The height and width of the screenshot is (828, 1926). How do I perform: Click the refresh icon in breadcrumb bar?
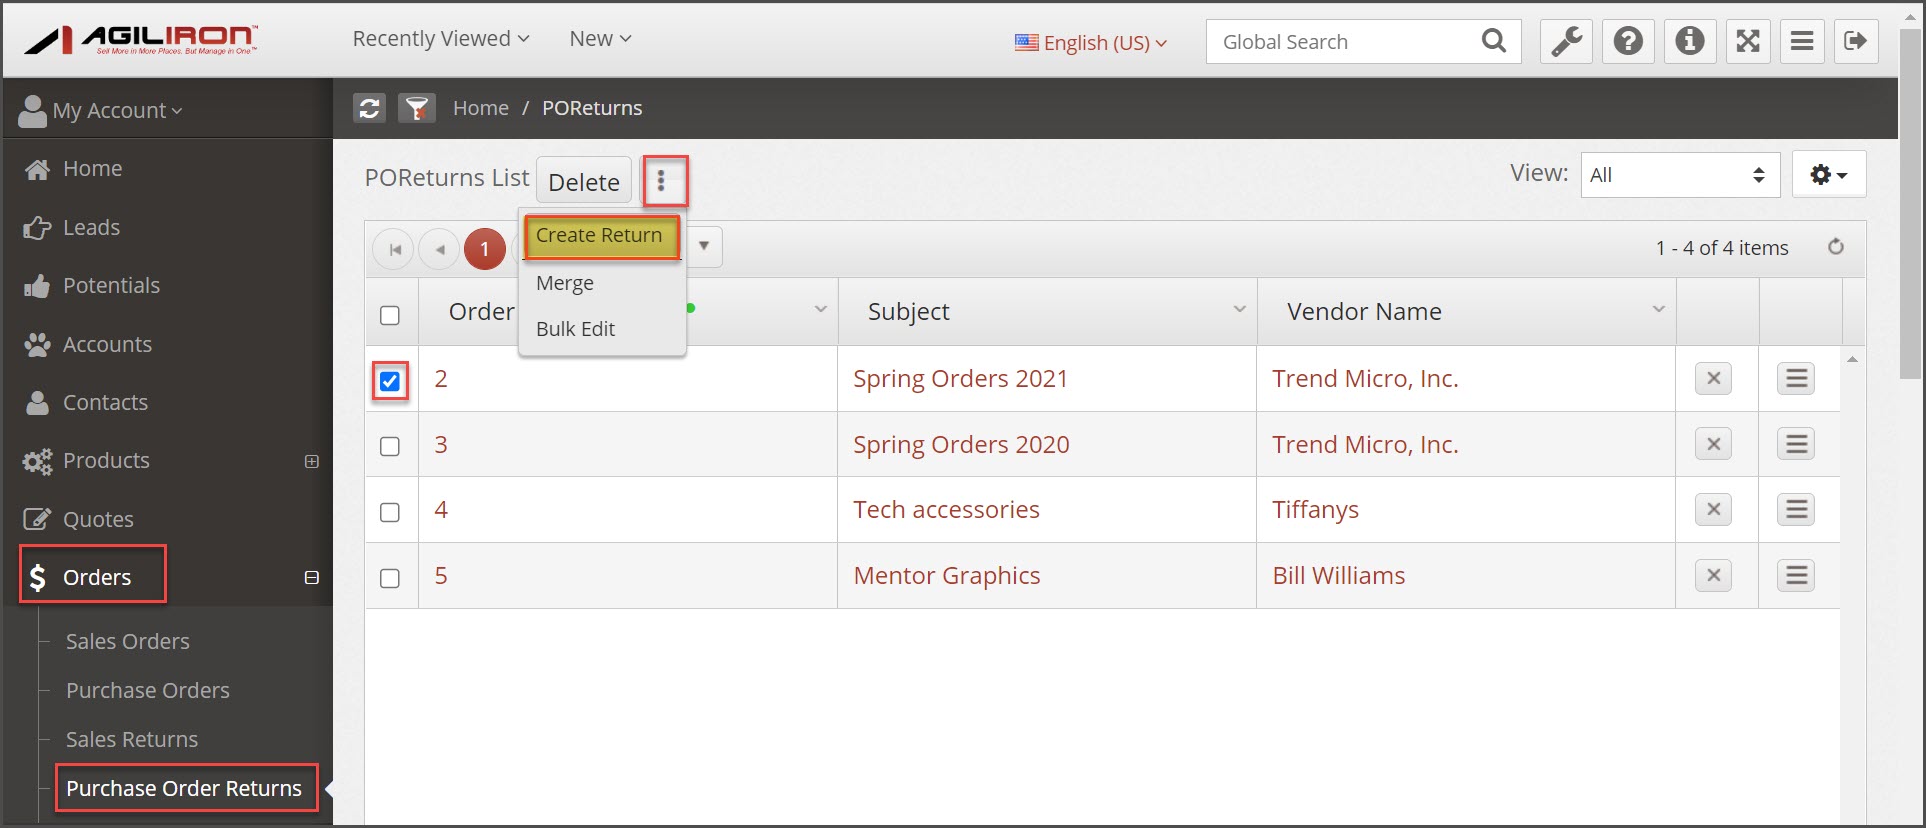pos(369,108)
